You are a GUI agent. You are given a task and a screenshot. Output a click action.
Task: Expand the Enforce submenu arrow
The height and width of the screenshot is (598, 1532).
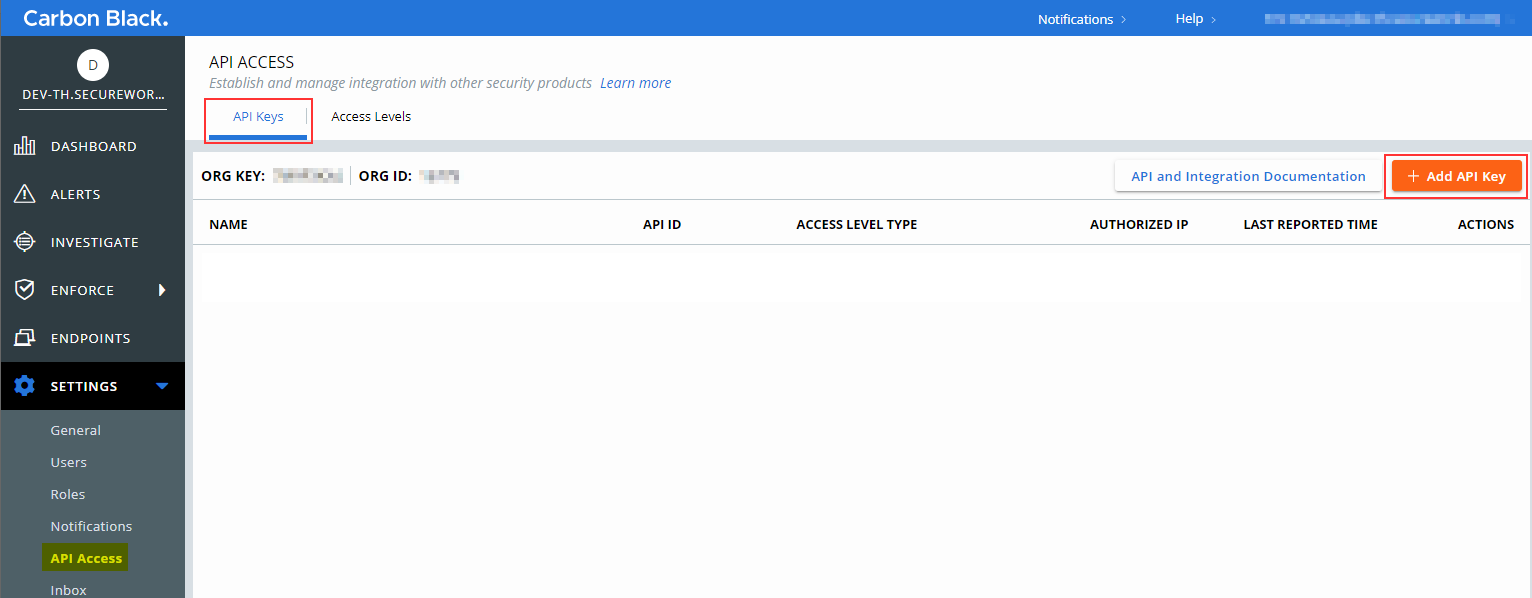point(162,290)
